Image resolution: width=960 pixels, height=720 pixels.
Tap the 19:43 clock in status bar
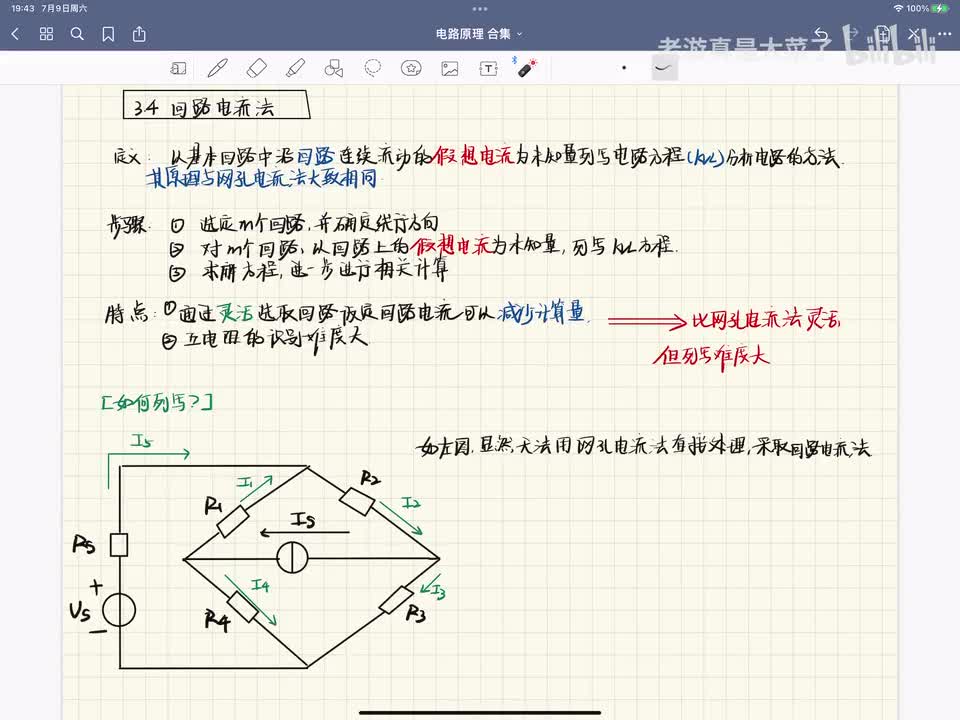pos(23,9)
